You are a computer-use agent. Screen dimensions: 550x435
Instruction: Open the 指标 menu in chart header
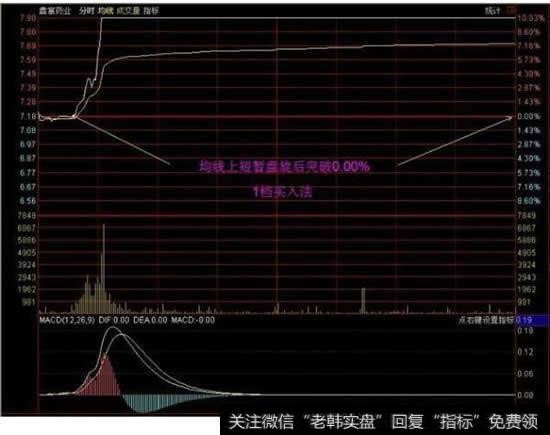pos(151,11)
